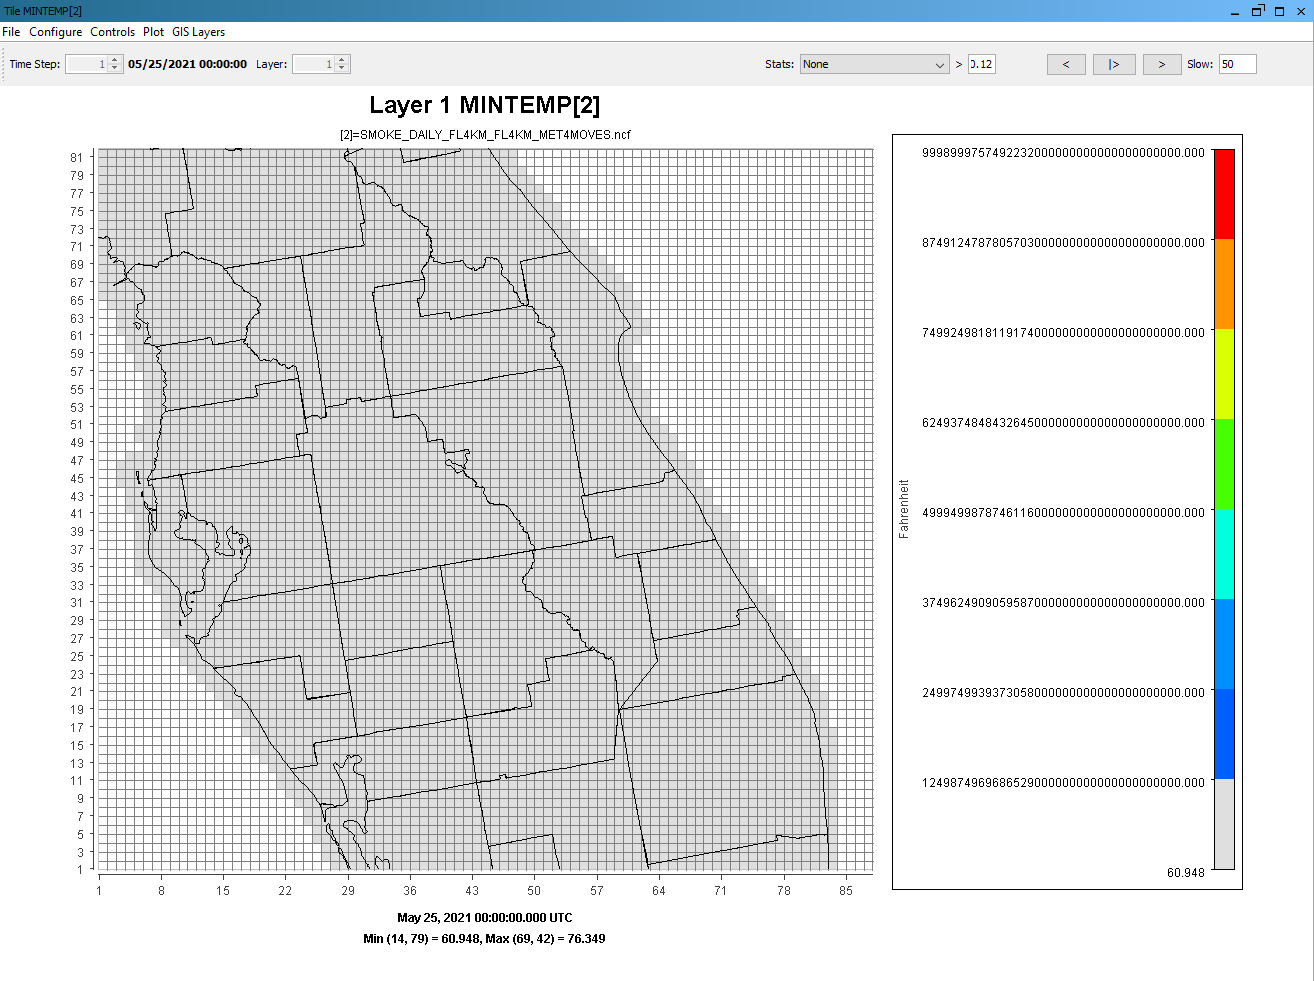The width and height of the screenshot is (1314, 981).
Task: Open the GIS Layers menu
Action: [x=198, y=32]
